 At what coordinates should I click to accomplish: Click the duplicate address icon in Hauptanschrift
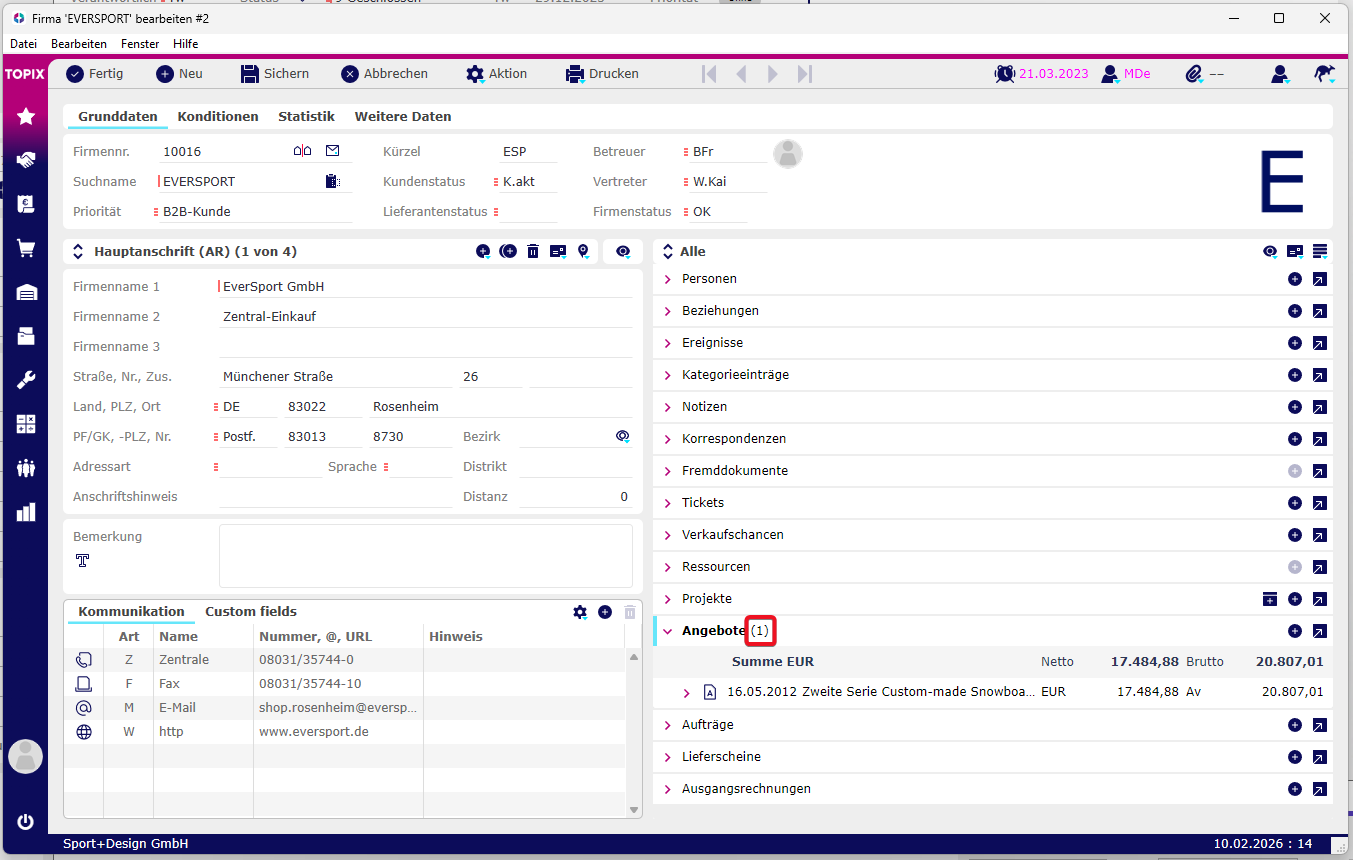click(x=508, y=252)
